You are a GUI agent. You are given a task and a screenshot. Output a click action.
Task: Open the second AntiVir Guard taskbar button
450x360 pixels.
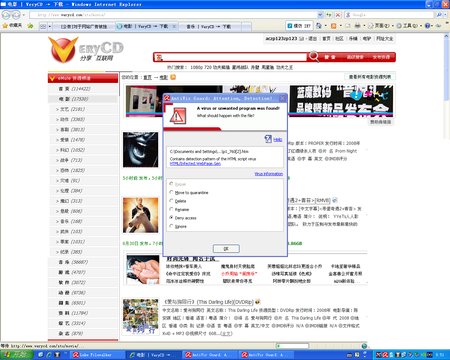[267, 355]
